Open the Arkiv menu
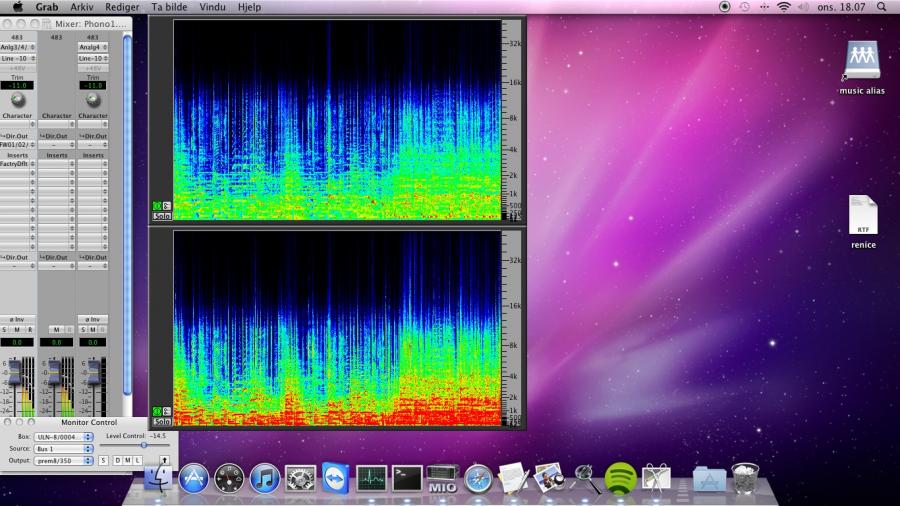The width and height of the screenshot is (900, 506). pos(82,7)
